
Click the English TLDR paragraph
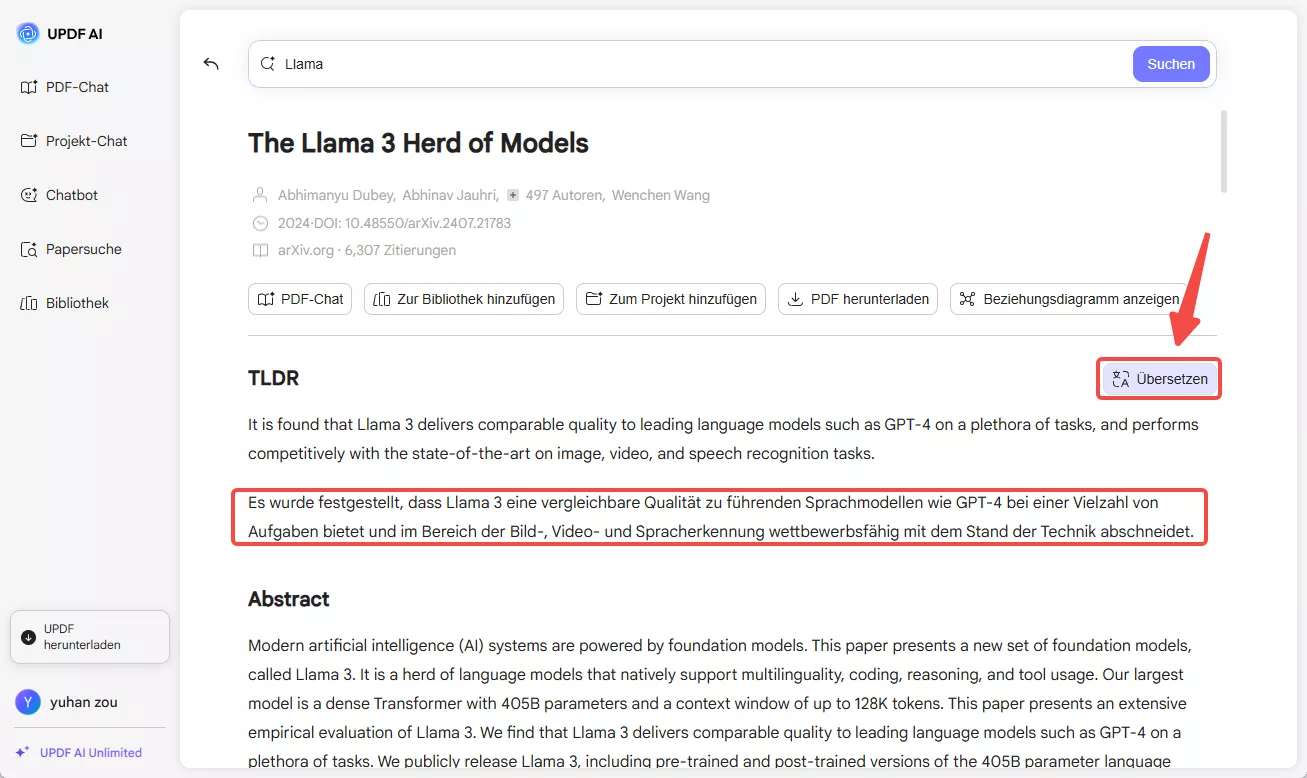[x=723, y=439]
